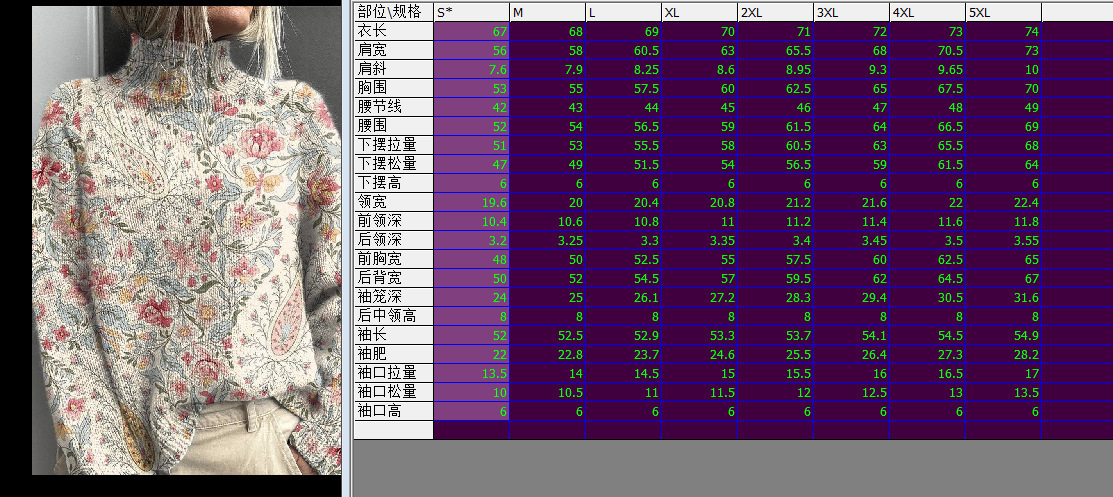This screenshot has height=497, width=1113.
Task: Select the 3XL size column header
Action: (852, 12)
